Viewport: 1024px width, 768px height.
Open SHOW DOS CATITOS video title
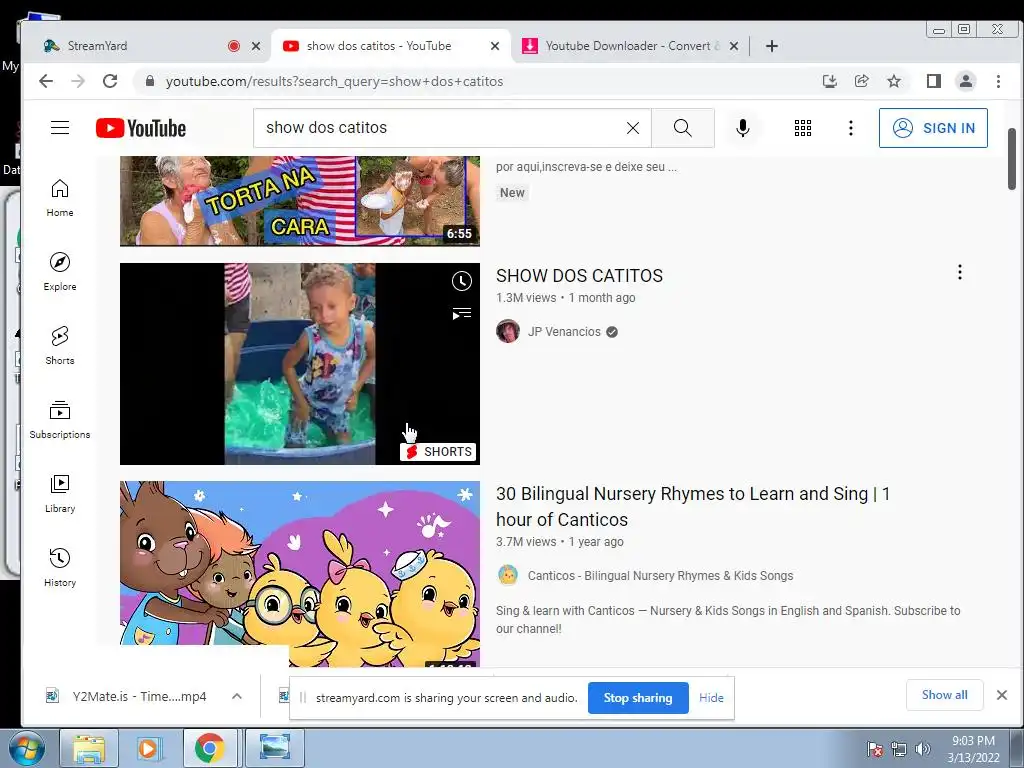[579, 276]
